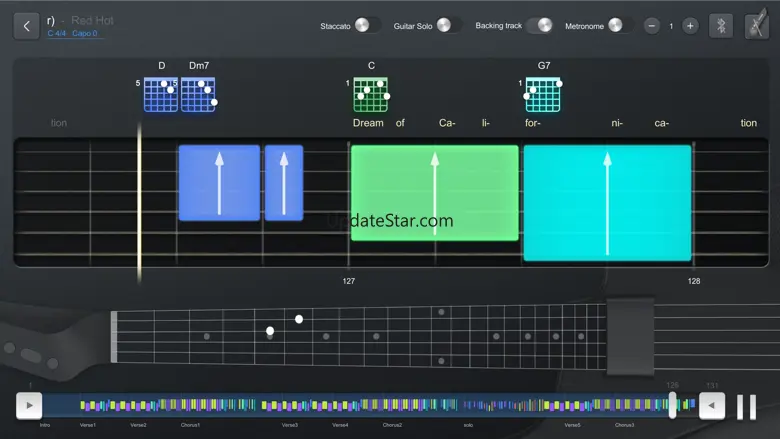780x439 pixels.
Task: Click the loop end marker on the timeline
Action: [711, 405]
